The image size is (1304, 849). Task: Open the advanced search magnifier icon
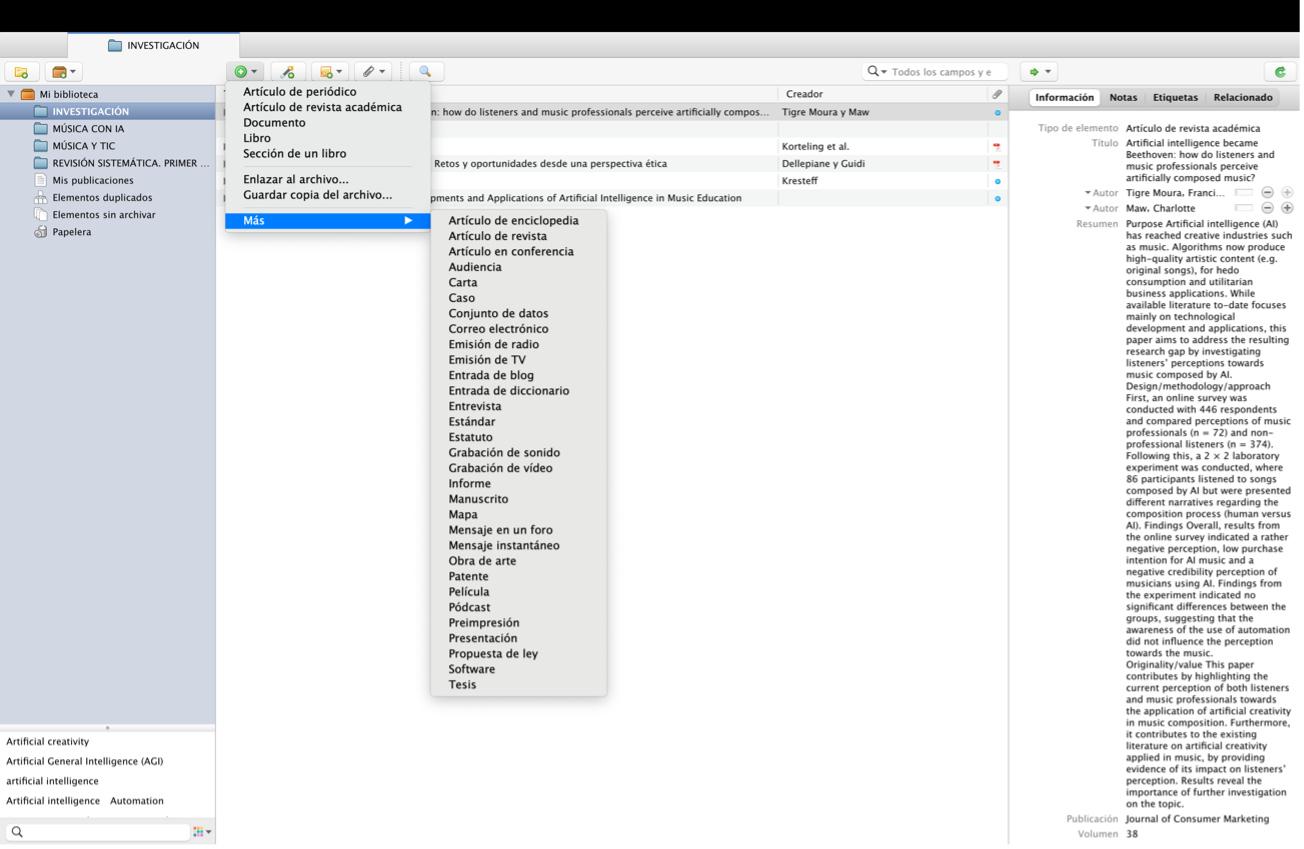[425, 72]
